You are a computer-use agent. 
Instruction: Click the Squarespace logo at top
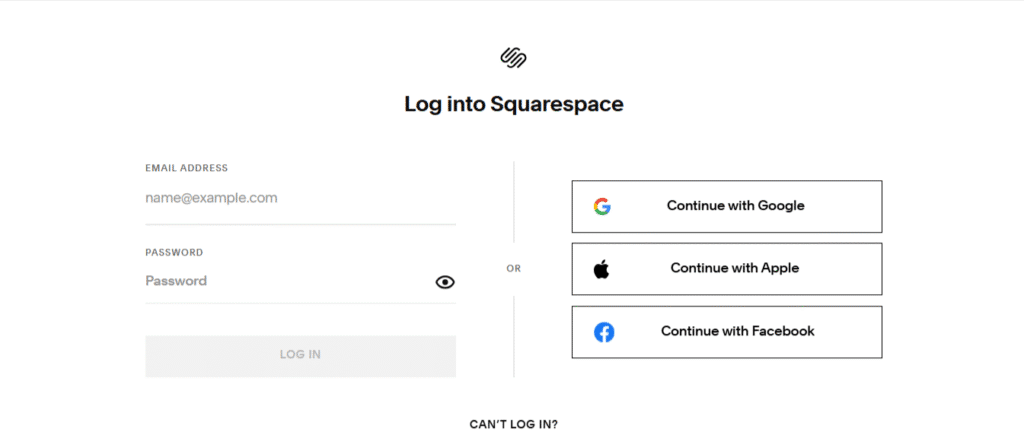[513, 58]
